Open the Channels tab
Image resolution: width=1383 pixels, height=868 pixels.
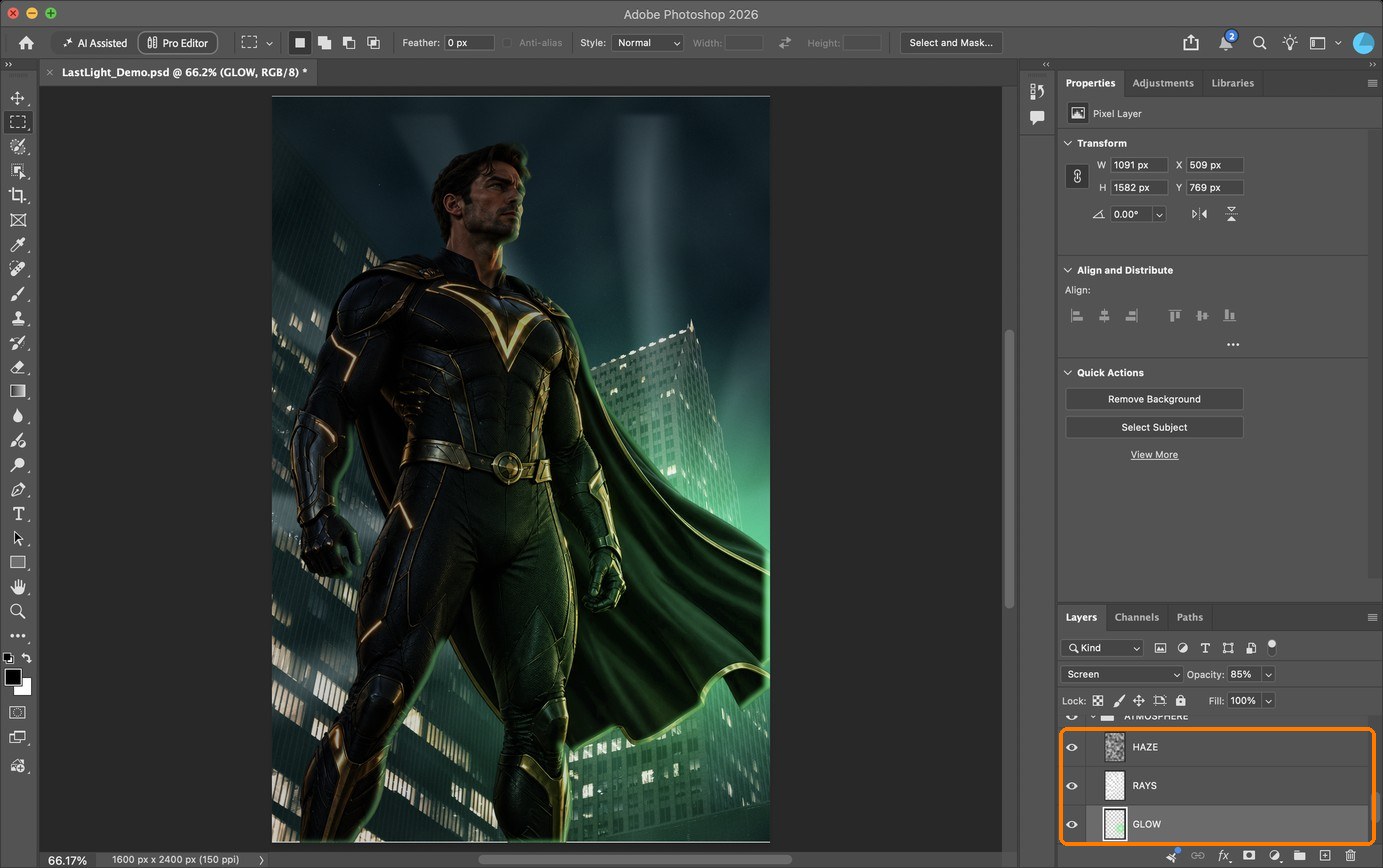click(1136, 617)
